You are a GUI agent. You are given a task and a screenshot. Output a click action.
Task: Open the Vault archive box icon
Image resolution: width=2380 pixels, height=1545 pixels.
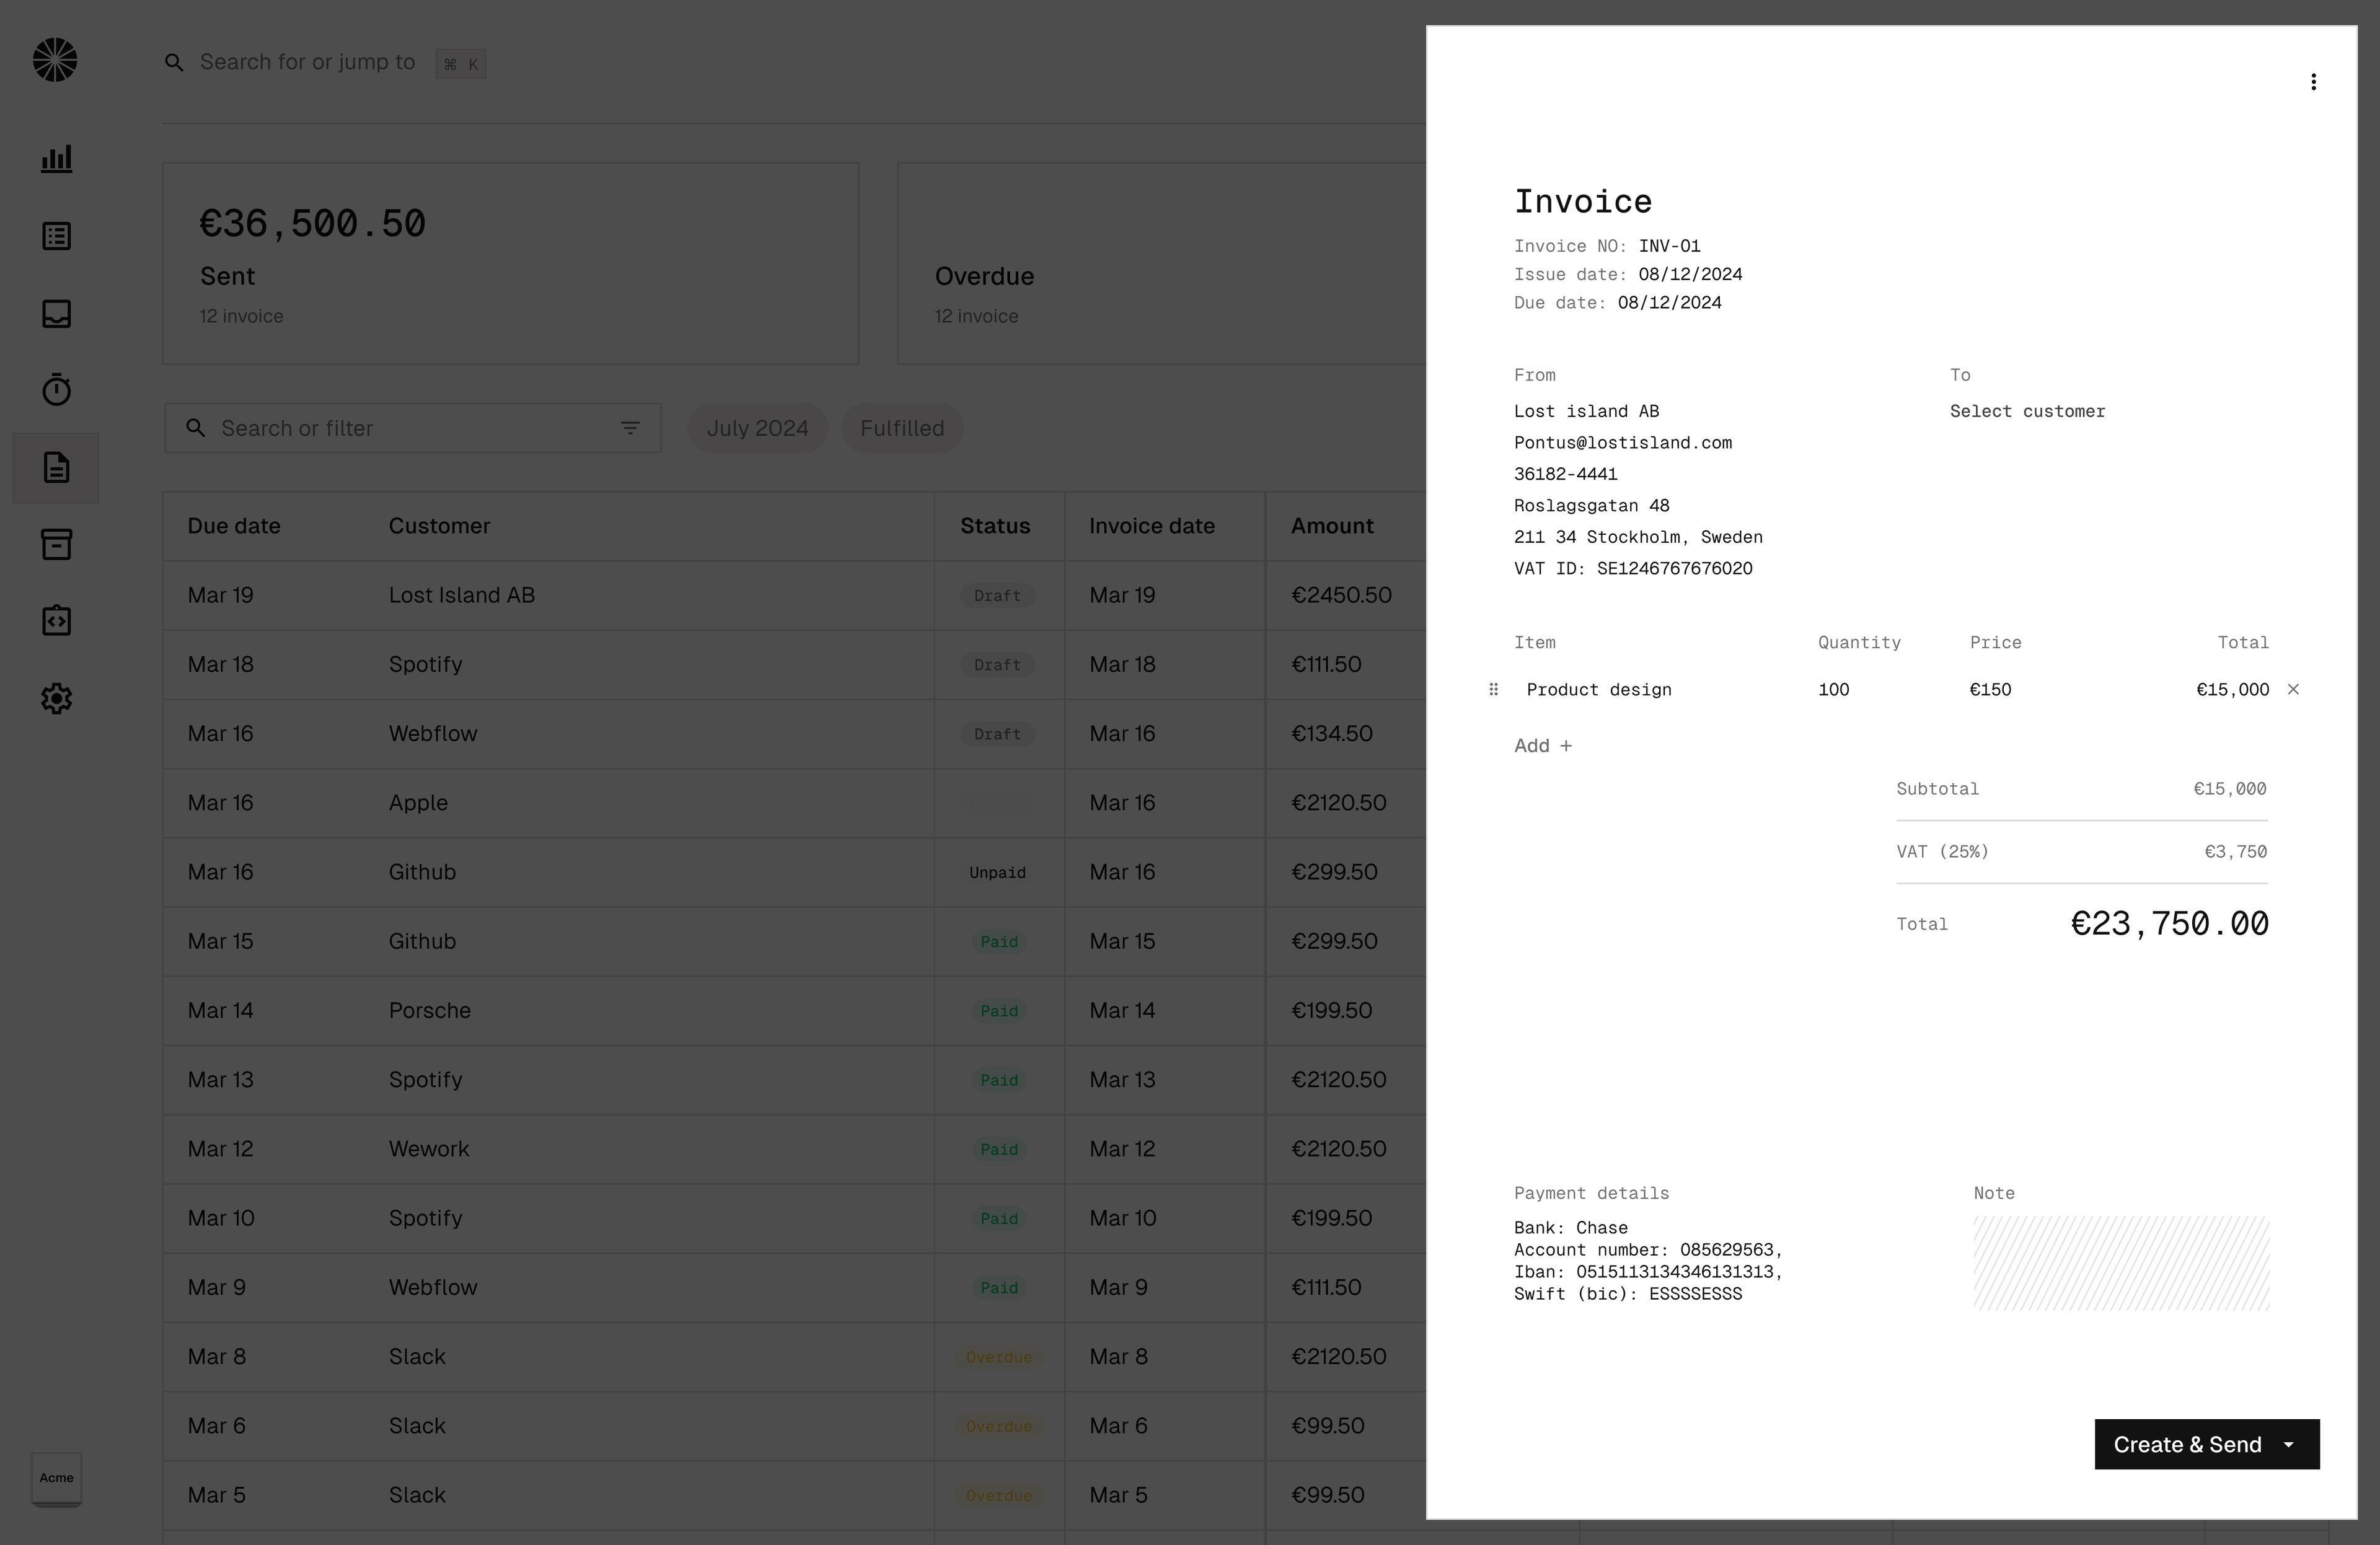tap(56, 544)
